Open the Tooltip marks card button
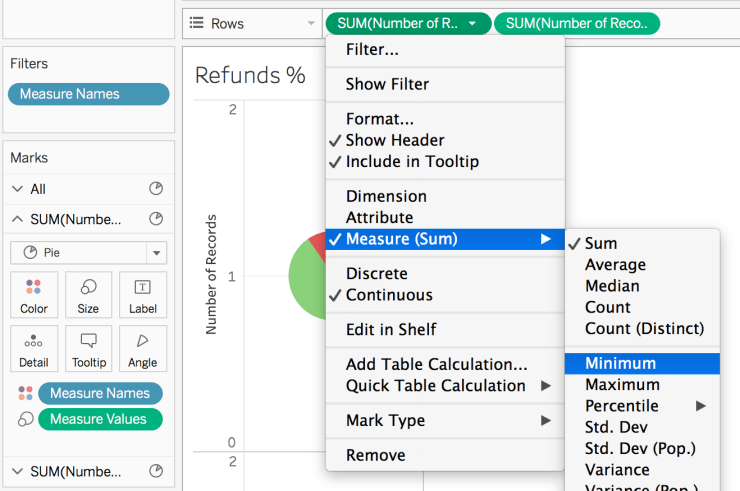Image resolution: width=740 pixels, height=491 pixels. tap(88, 349)
